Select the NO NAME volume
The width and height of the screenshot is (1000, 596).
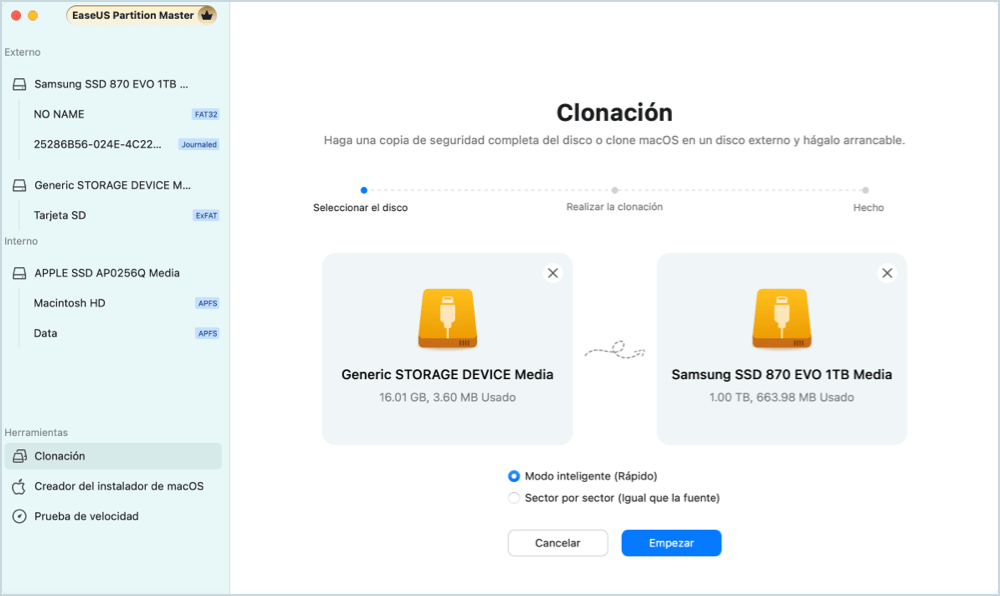[59, 114]
